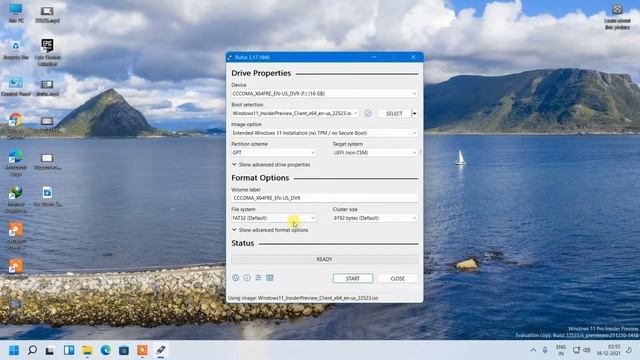Viewport: 640px width, 360px height.
Task: Open Widgets from the taskbar
Action: [x=69, y=350]
